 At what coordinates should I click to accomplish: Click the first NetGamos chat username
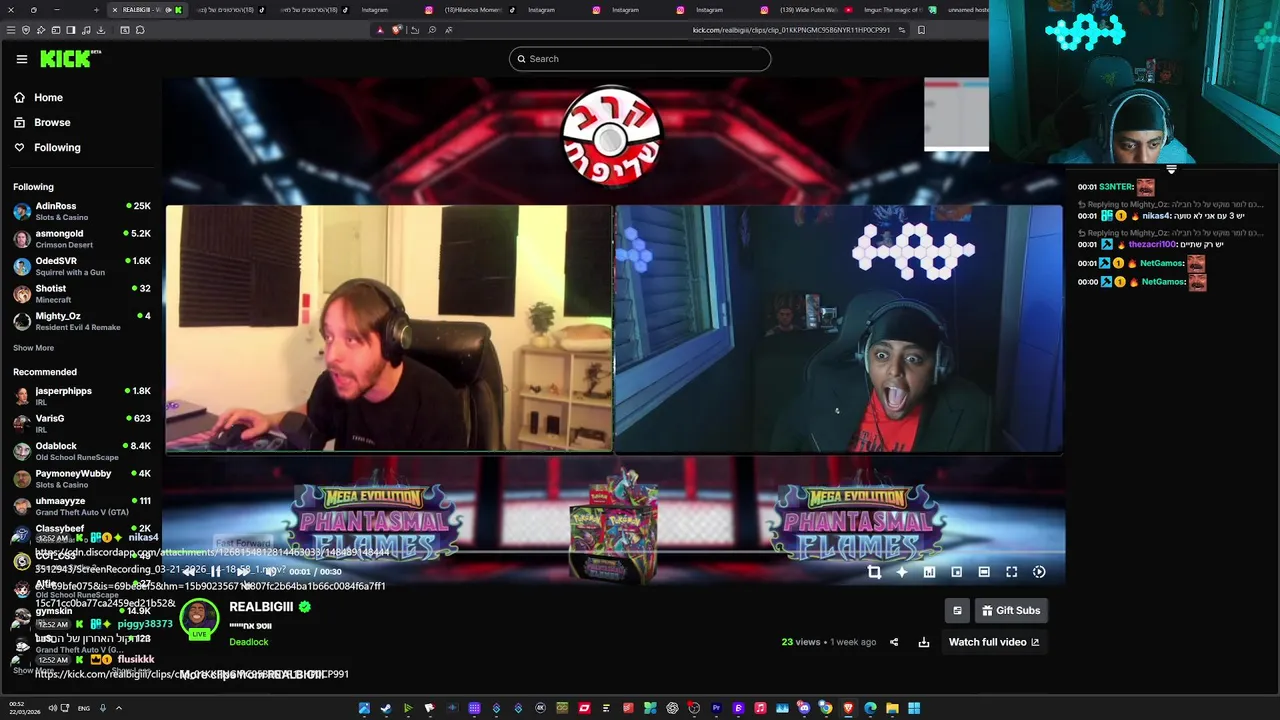[x=1162, y=263]
